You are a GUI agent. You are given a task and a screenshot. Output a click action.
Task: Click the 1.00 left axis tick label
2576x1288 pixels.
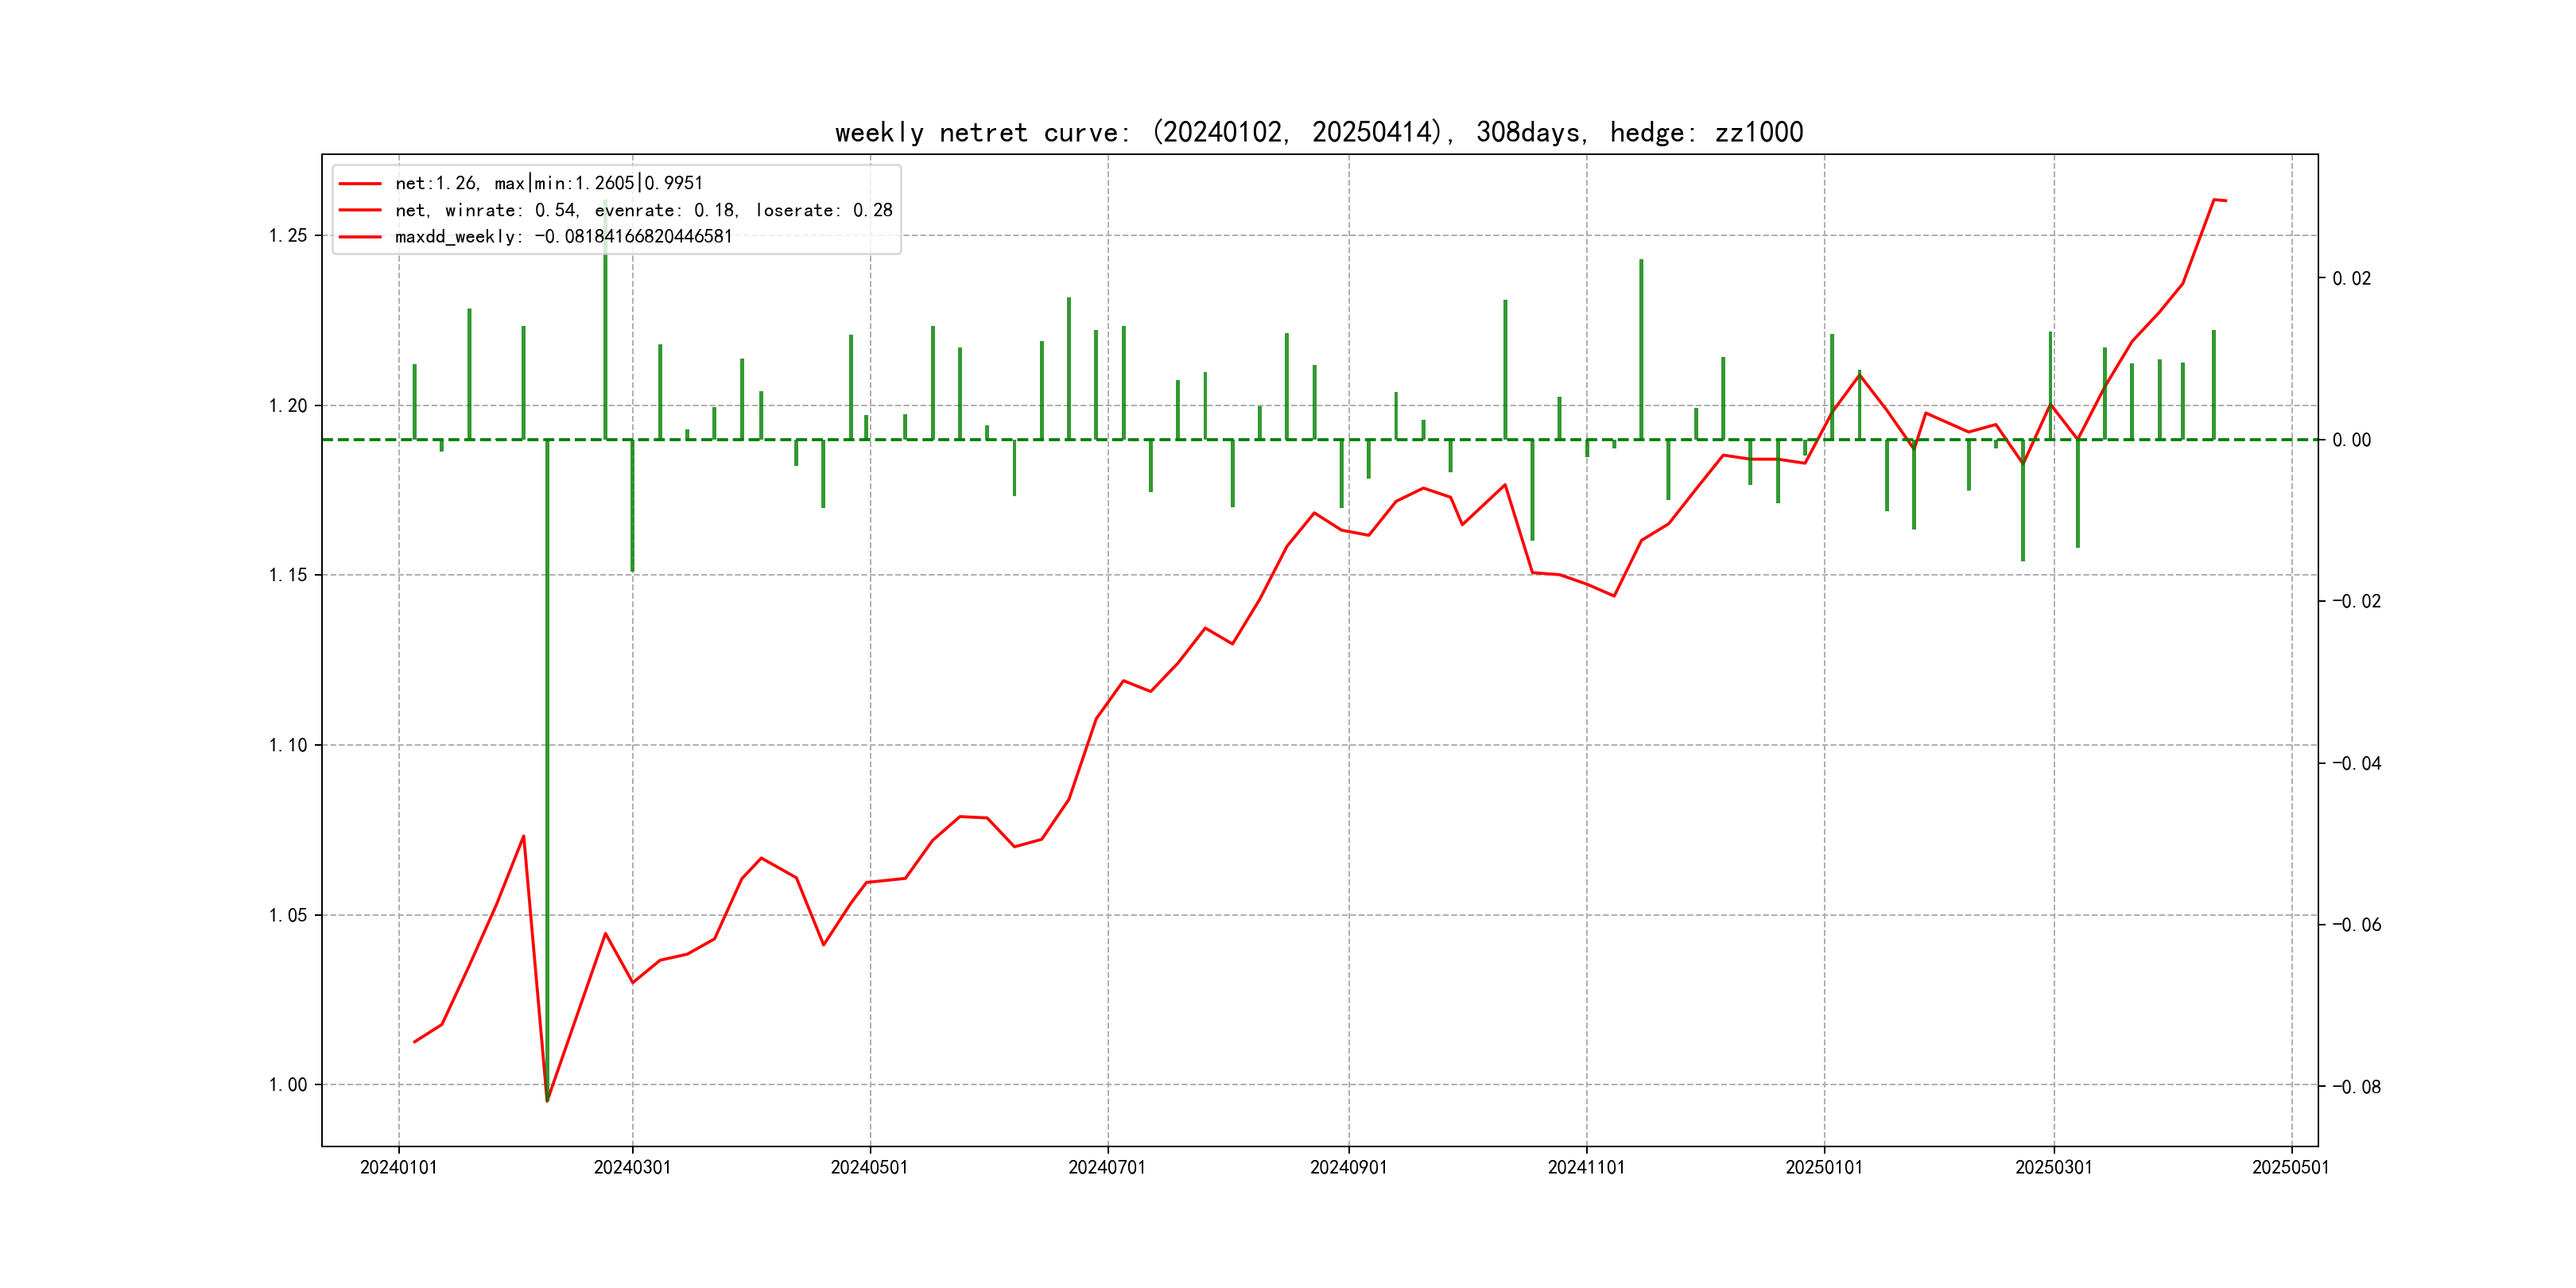pyautogui.click(x=287, y=1085)
